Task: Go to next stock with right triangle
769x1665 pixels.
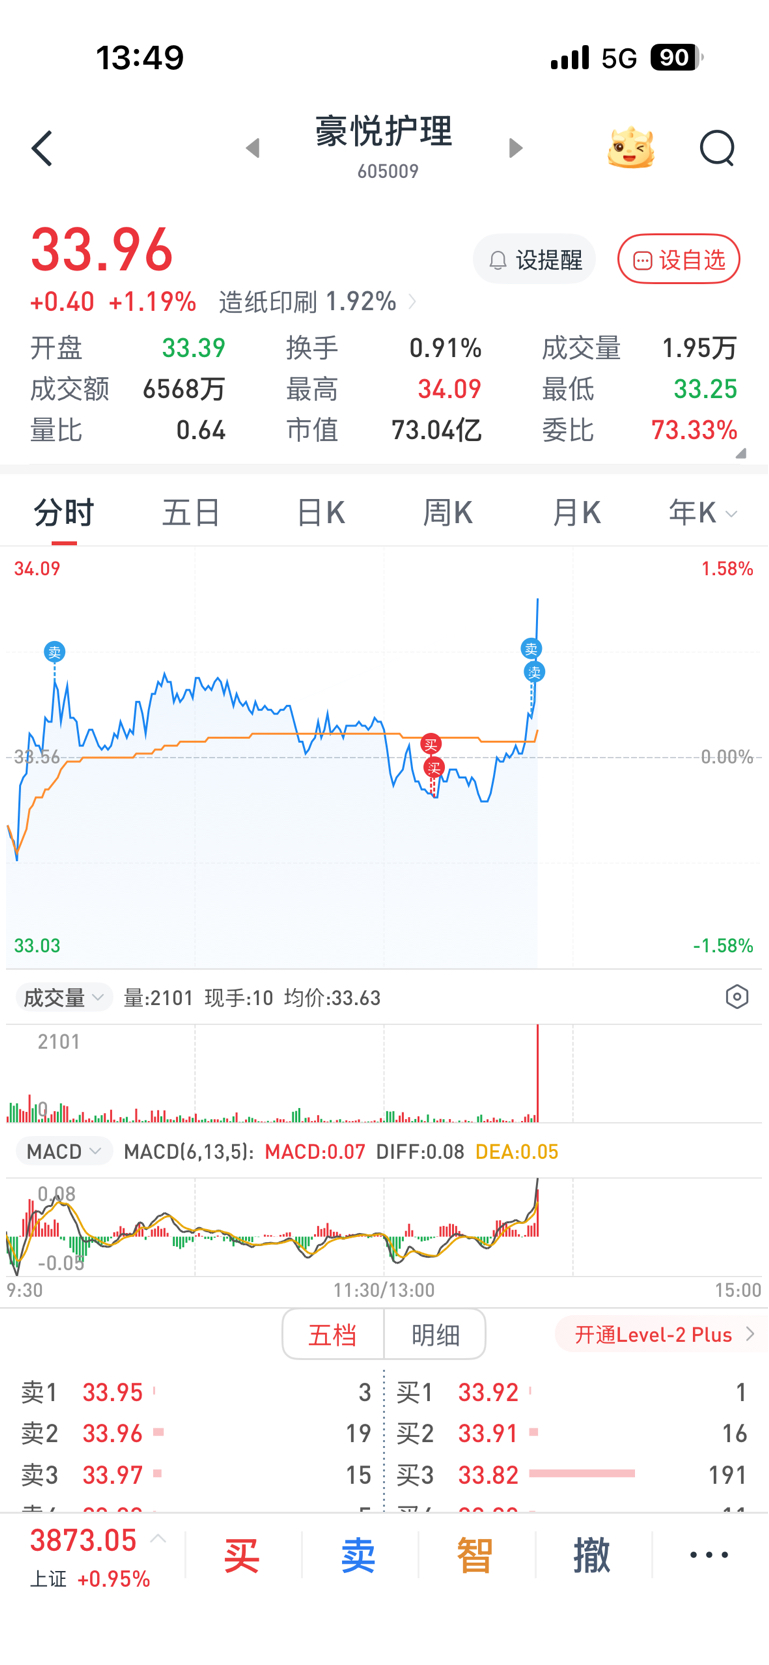Action: [515, 149]
